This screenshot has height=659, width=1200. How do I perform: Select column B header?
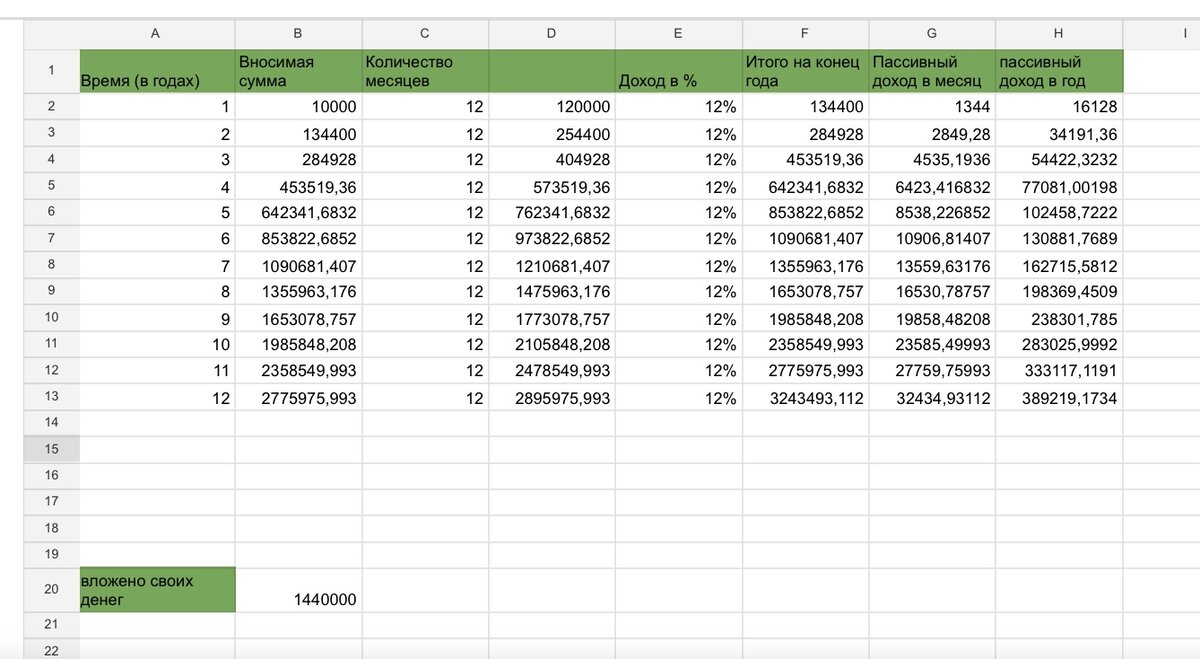pos(298,33)
